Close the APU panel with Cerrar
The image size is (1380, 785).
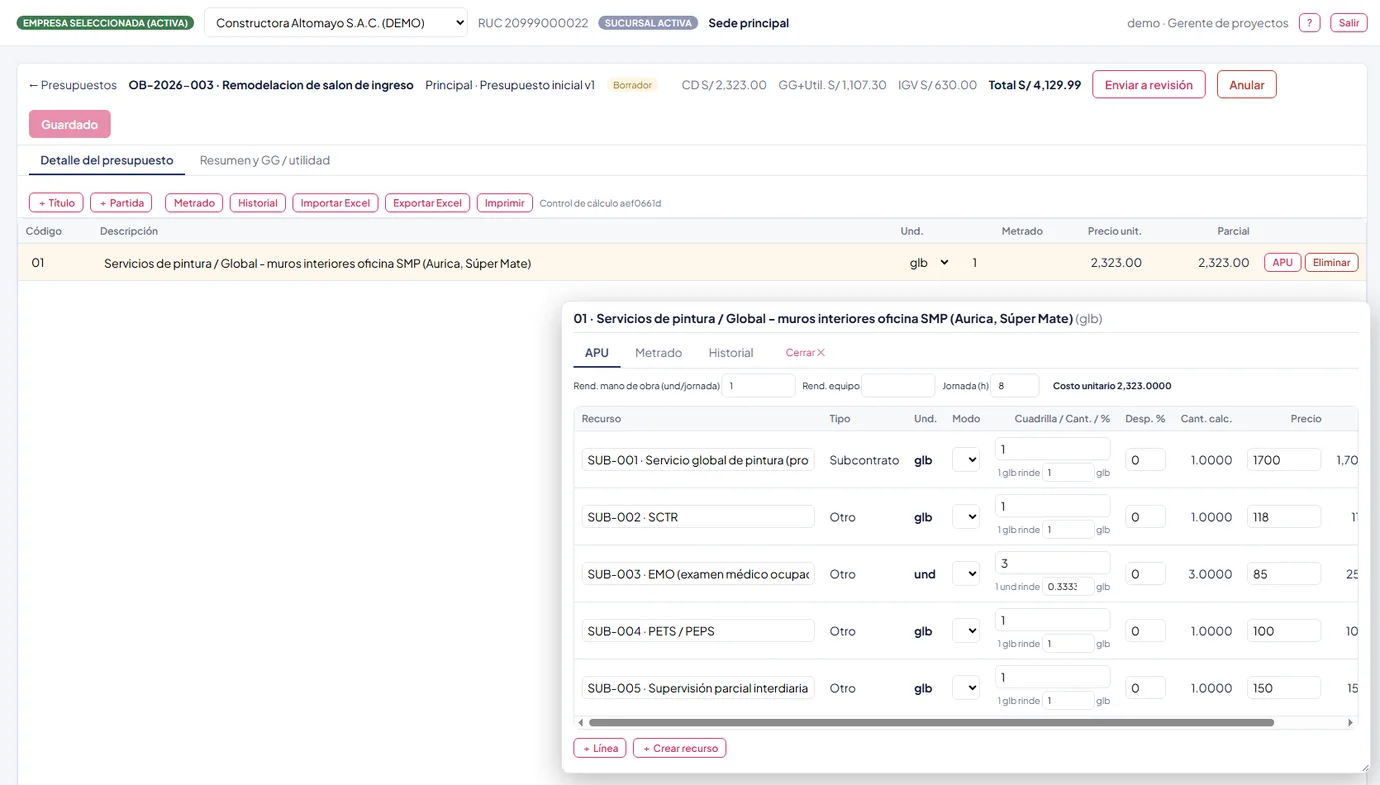point(805,353)
